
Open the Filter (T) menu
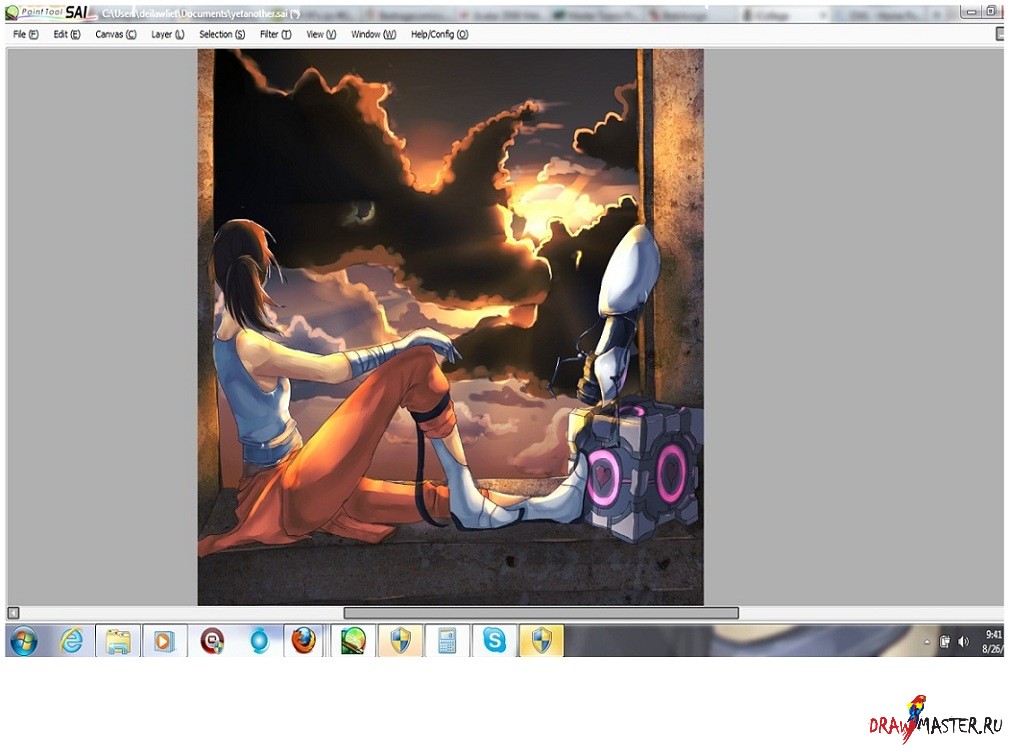coord(276,34)
